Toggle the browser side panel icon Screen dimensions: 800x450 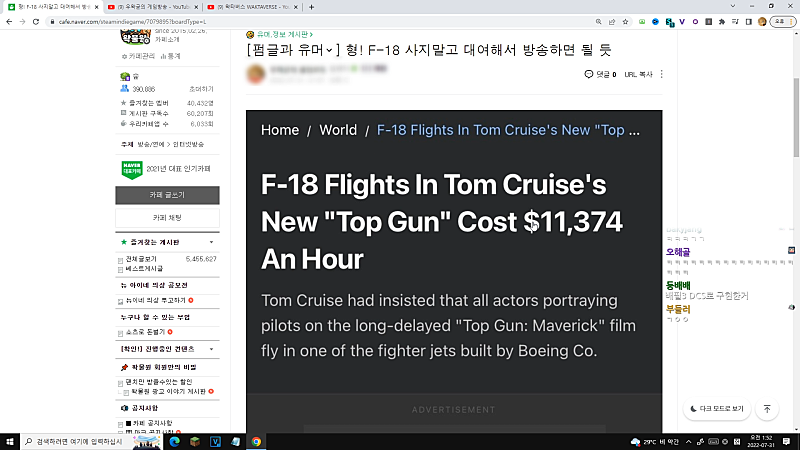pos(748,22)
